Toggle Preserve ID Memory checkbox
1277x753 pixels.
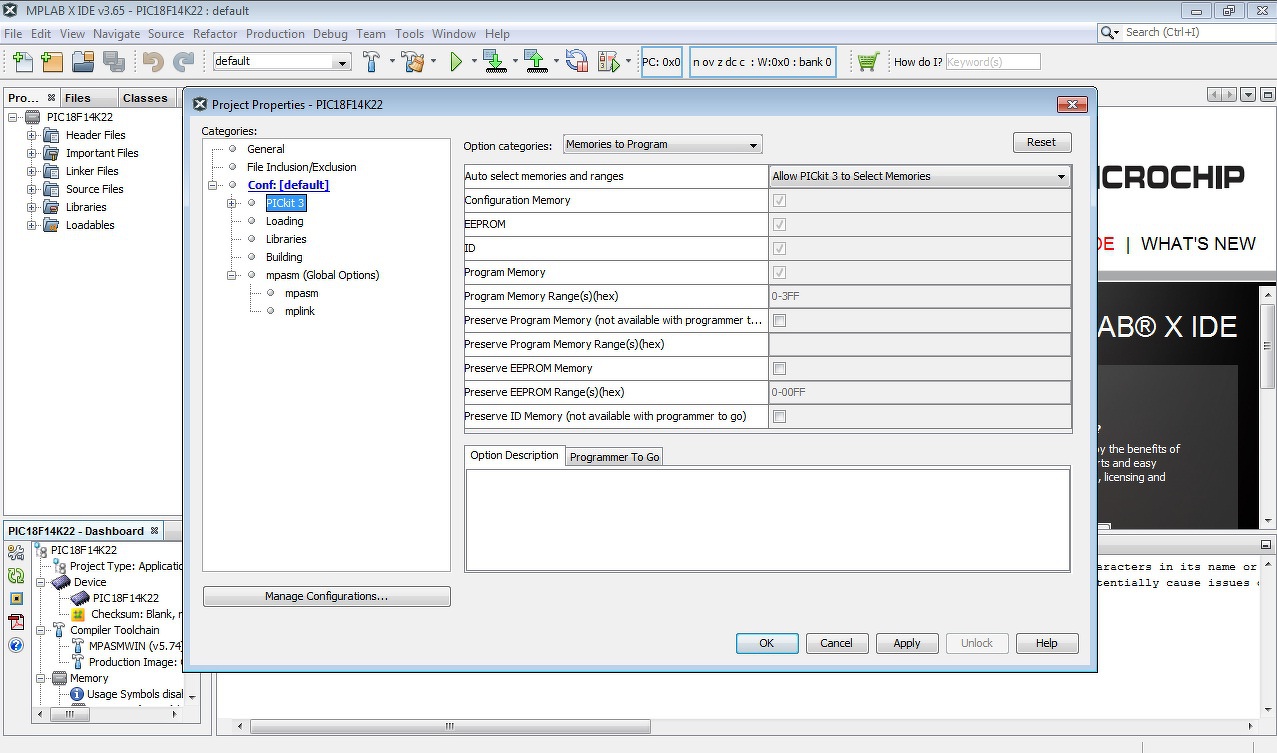coord(779,416)
